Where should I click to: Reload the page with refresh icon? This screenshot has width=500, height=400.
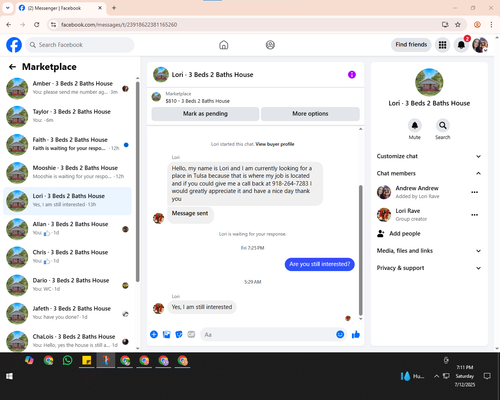(x=37, y=25)
